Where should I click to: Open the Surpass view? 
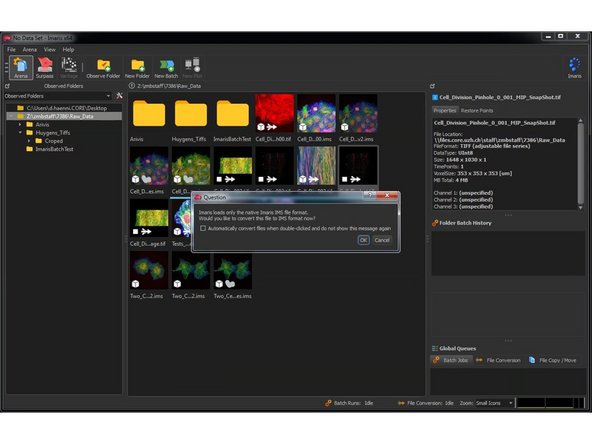click(x=45, y=67)
